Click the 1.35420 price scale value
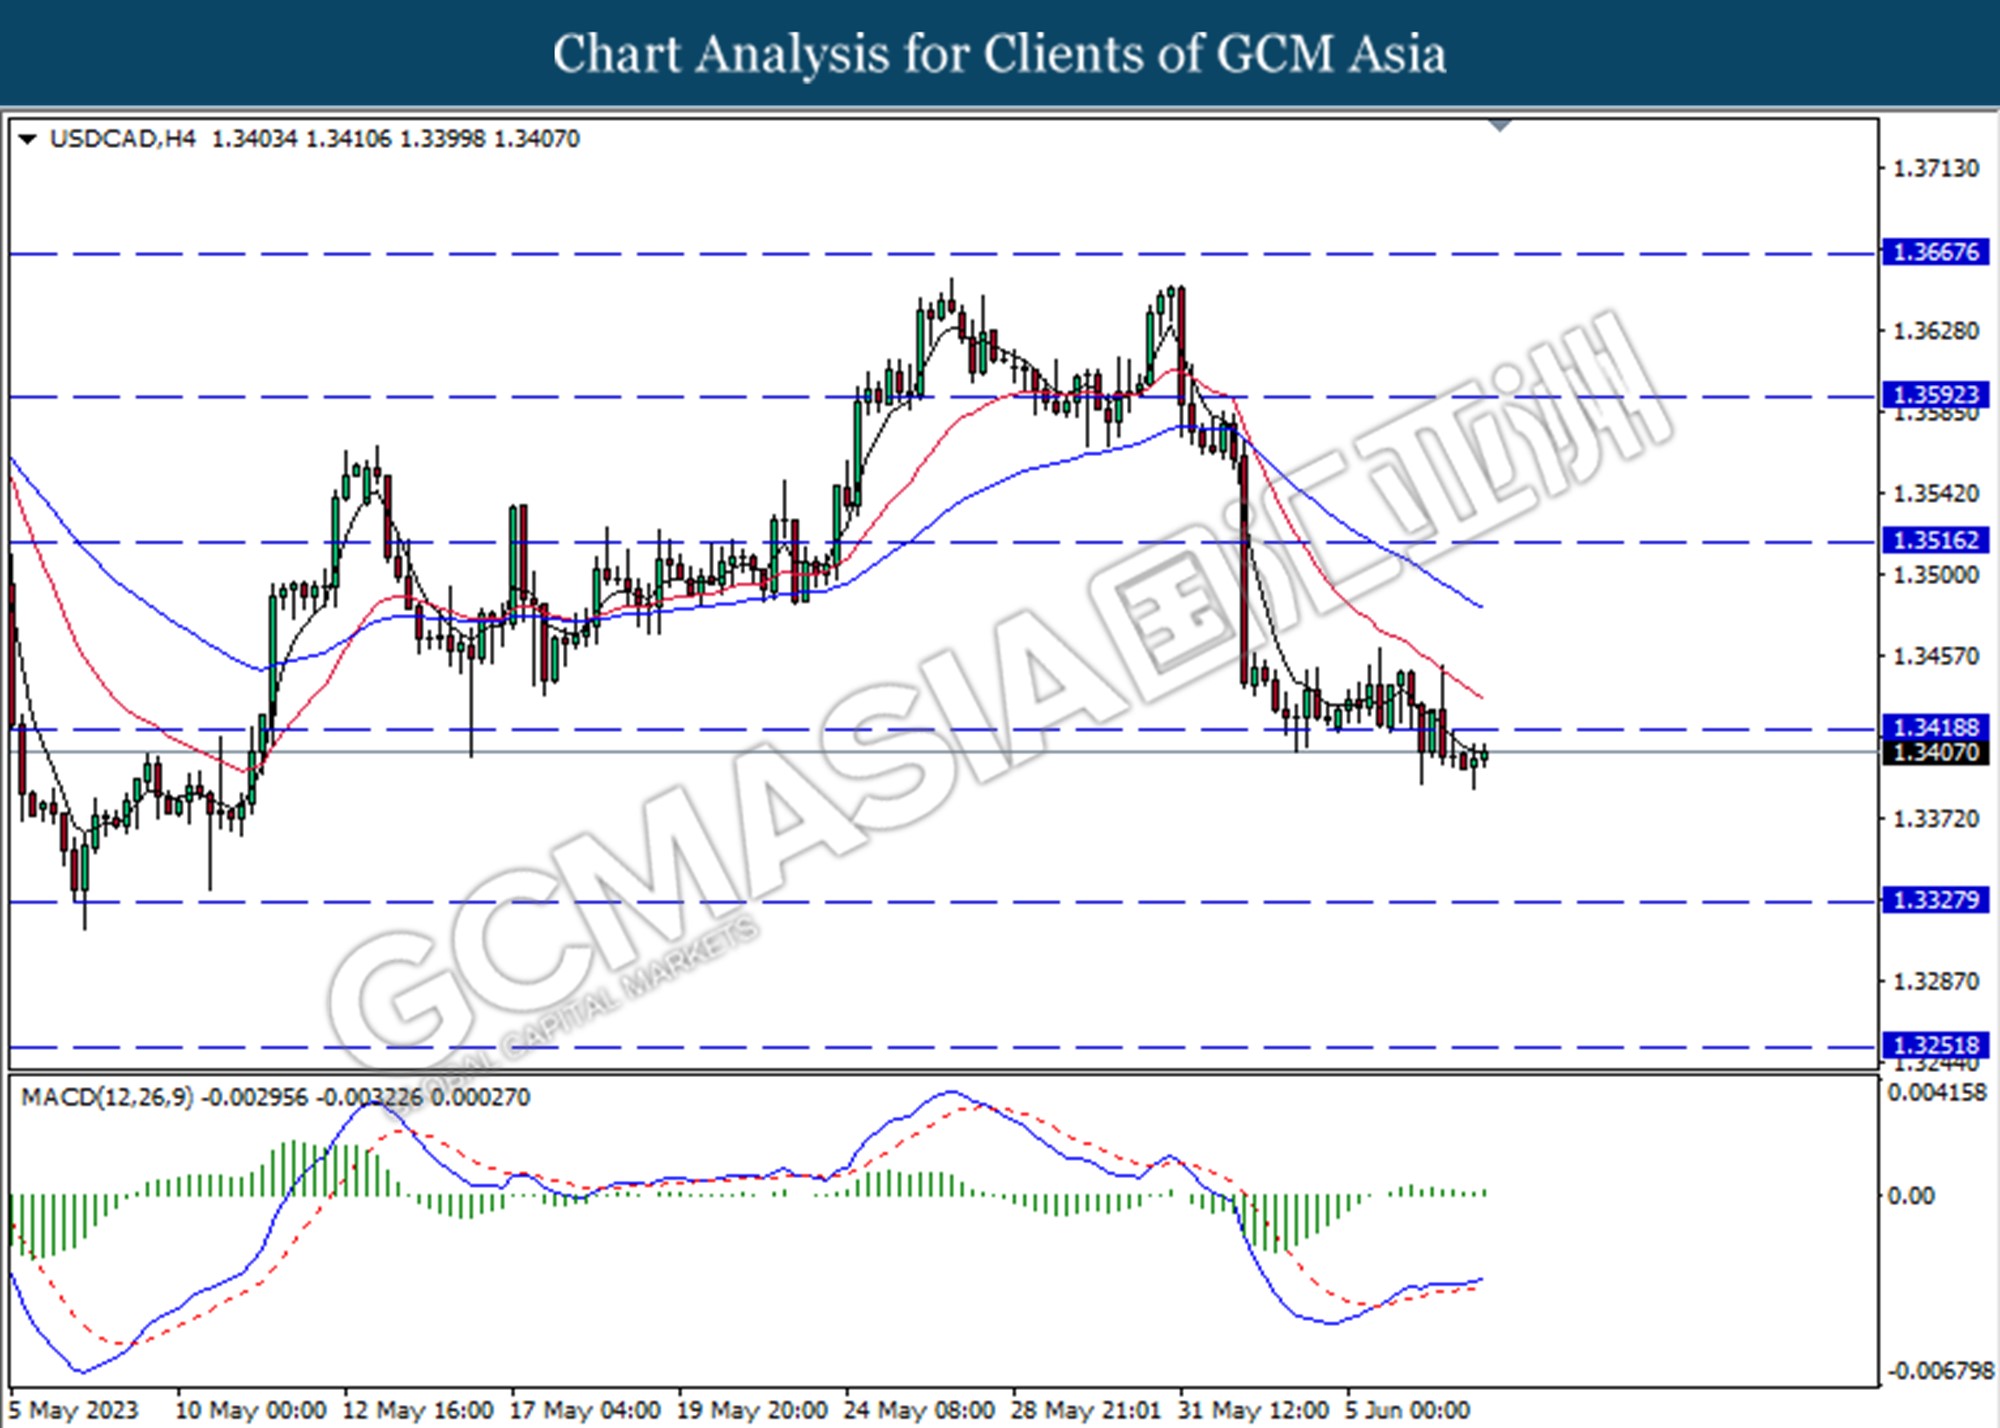The width and height of the screenshot is (2000, 1428). tap(1936, 494)
